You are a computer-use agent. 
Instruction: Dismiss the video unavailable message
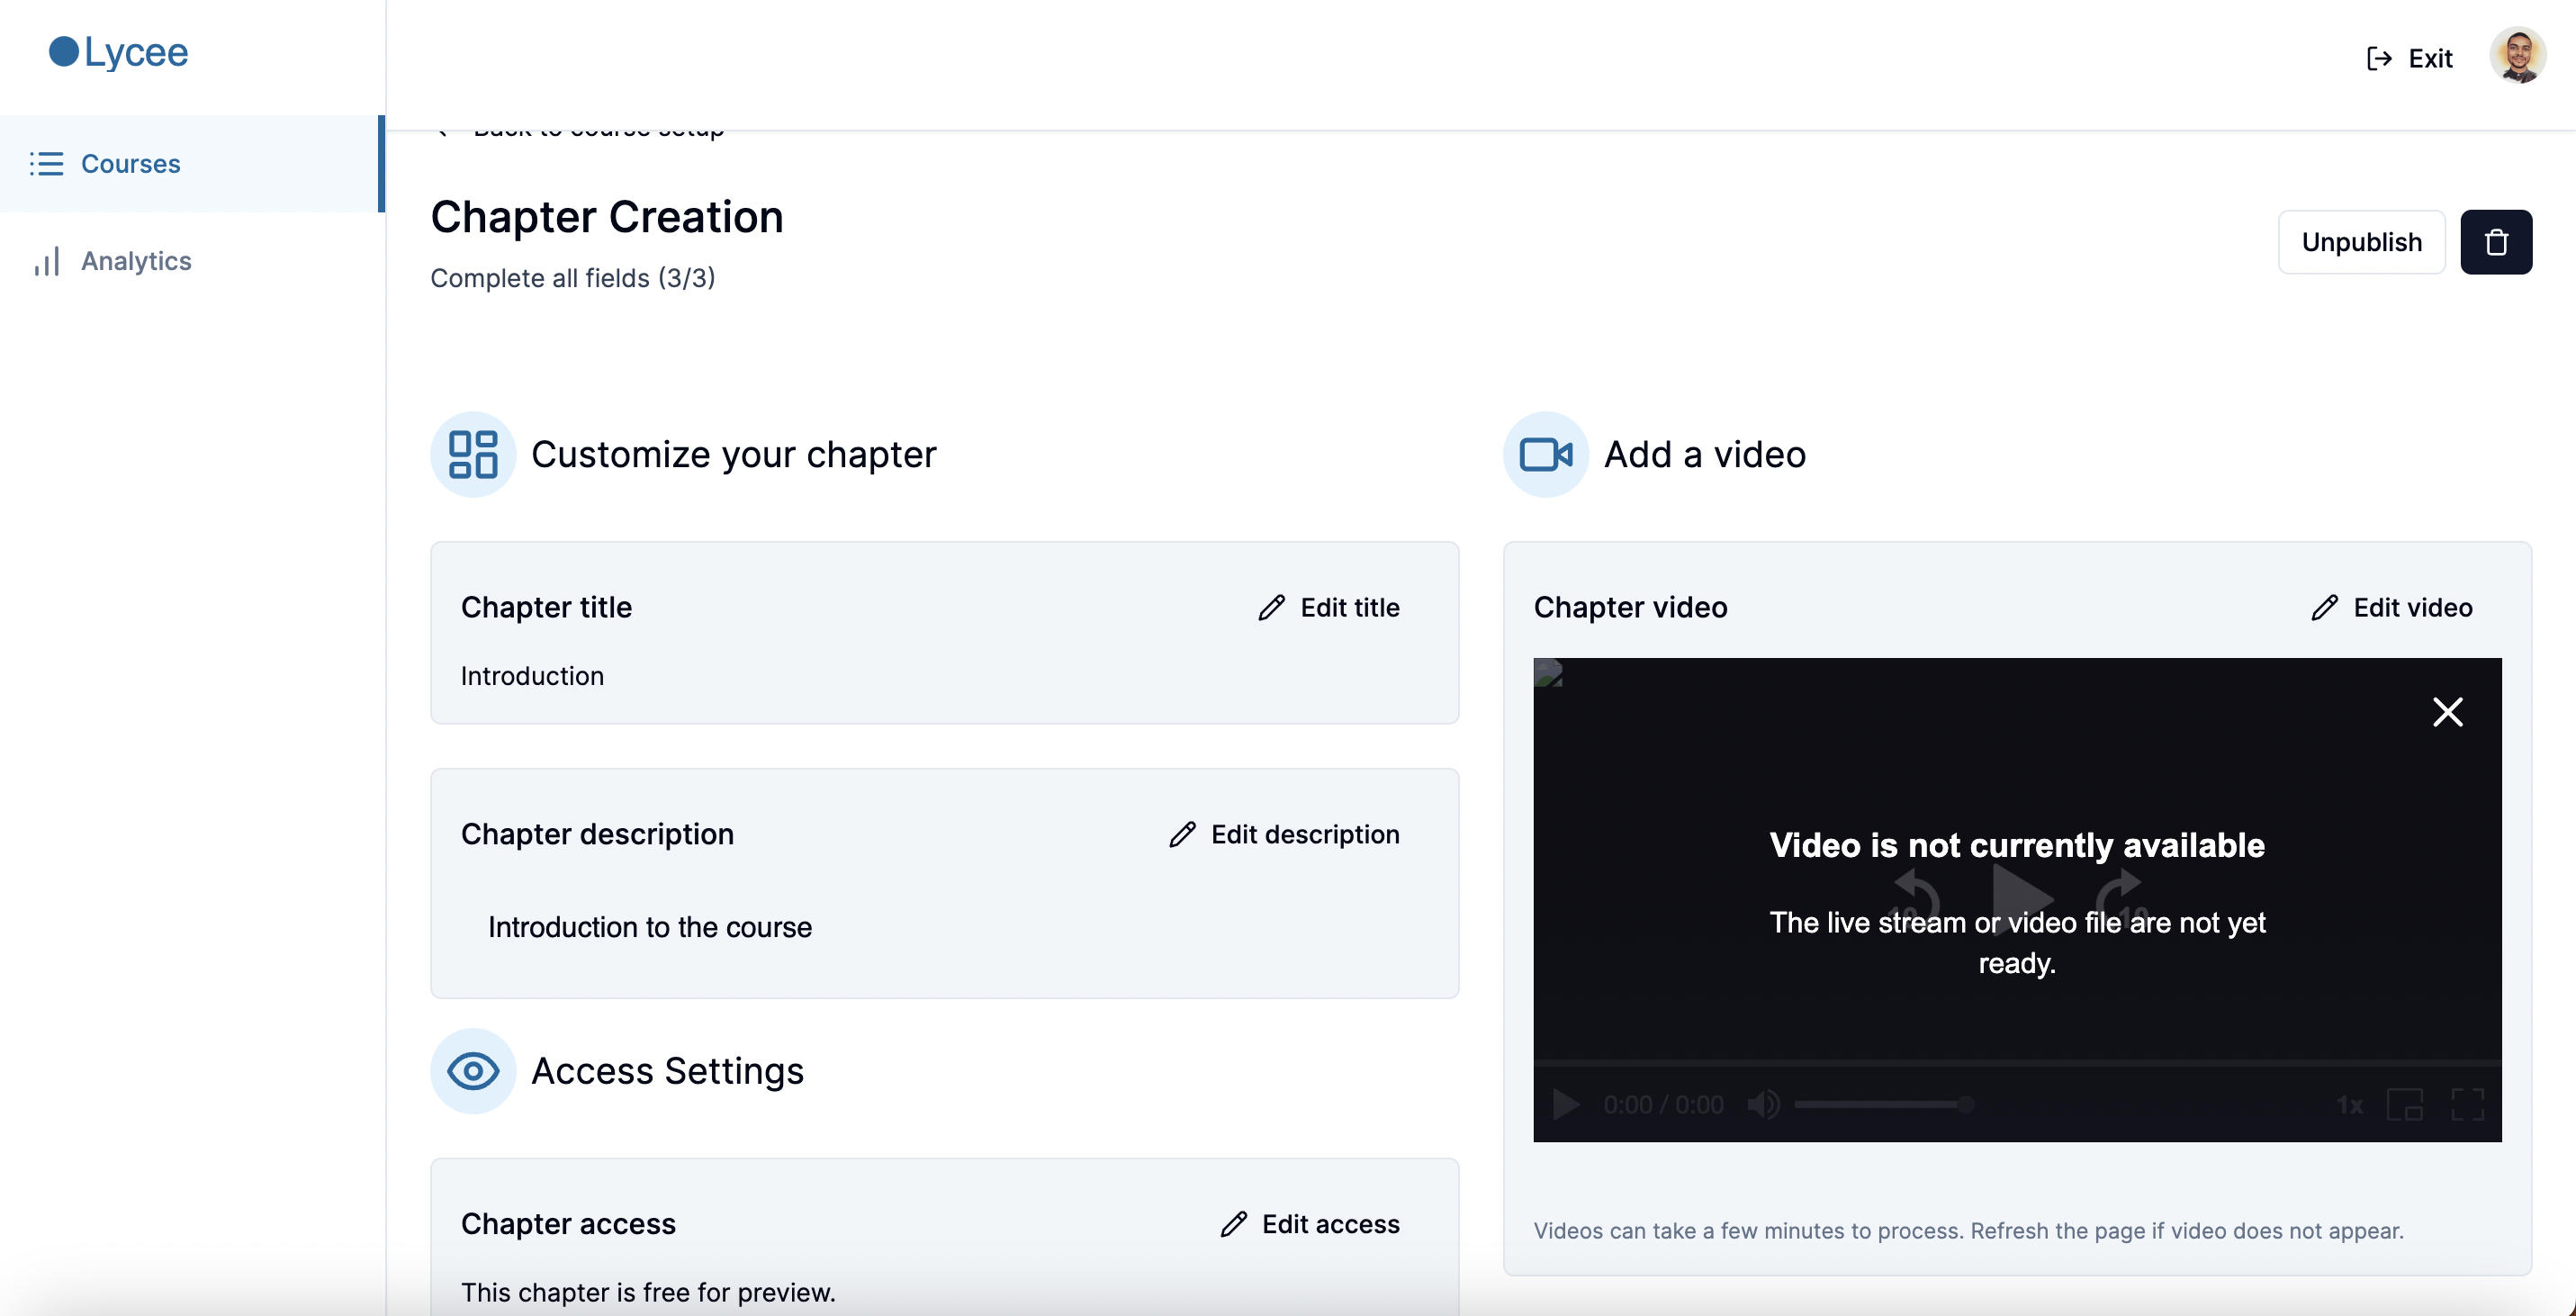tap(2446, 712)
